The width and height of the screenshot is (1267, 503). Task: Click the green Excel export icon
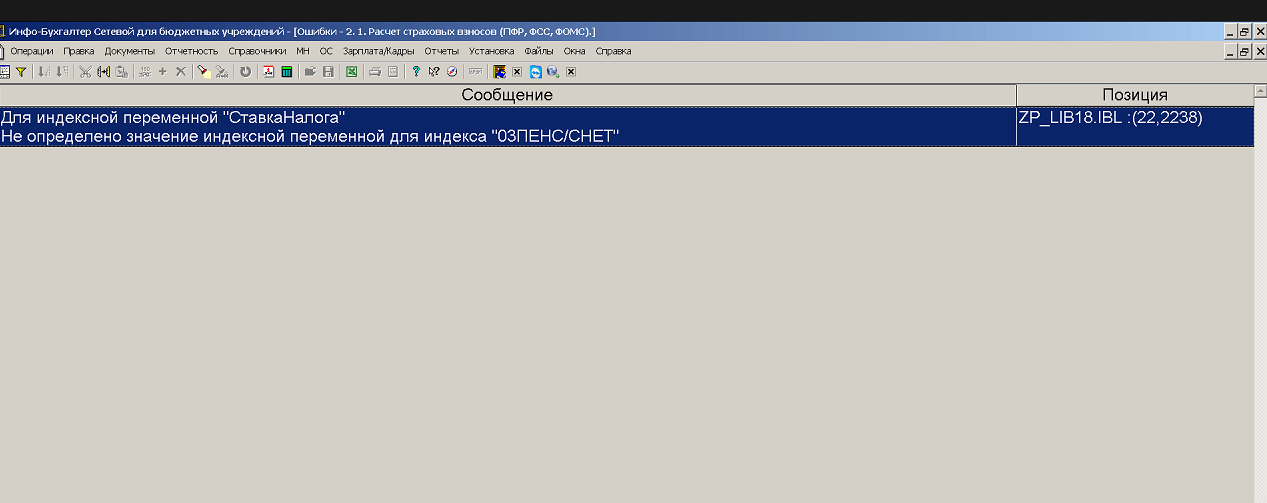coord(351,72)
